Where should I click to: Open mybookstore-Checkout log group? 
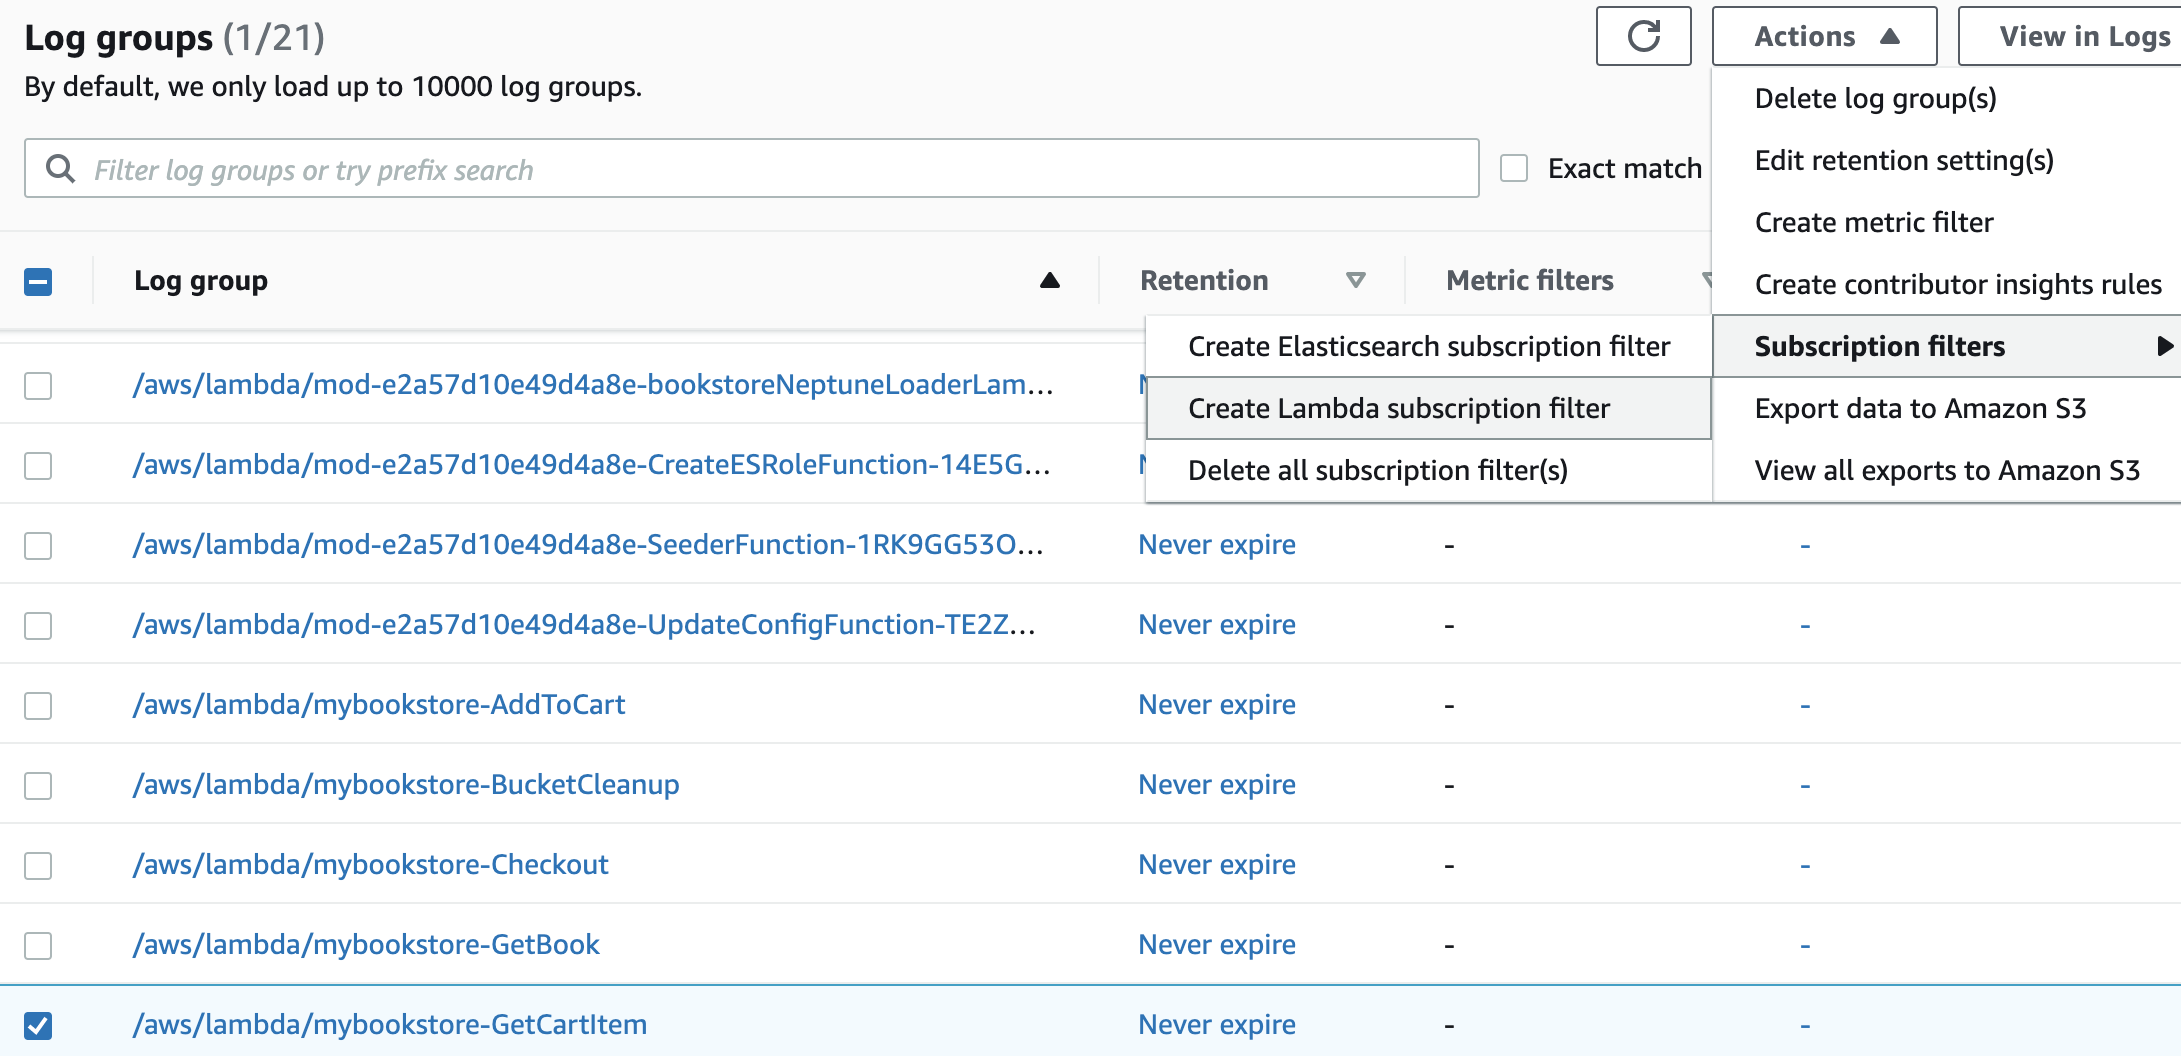point(371,865)
